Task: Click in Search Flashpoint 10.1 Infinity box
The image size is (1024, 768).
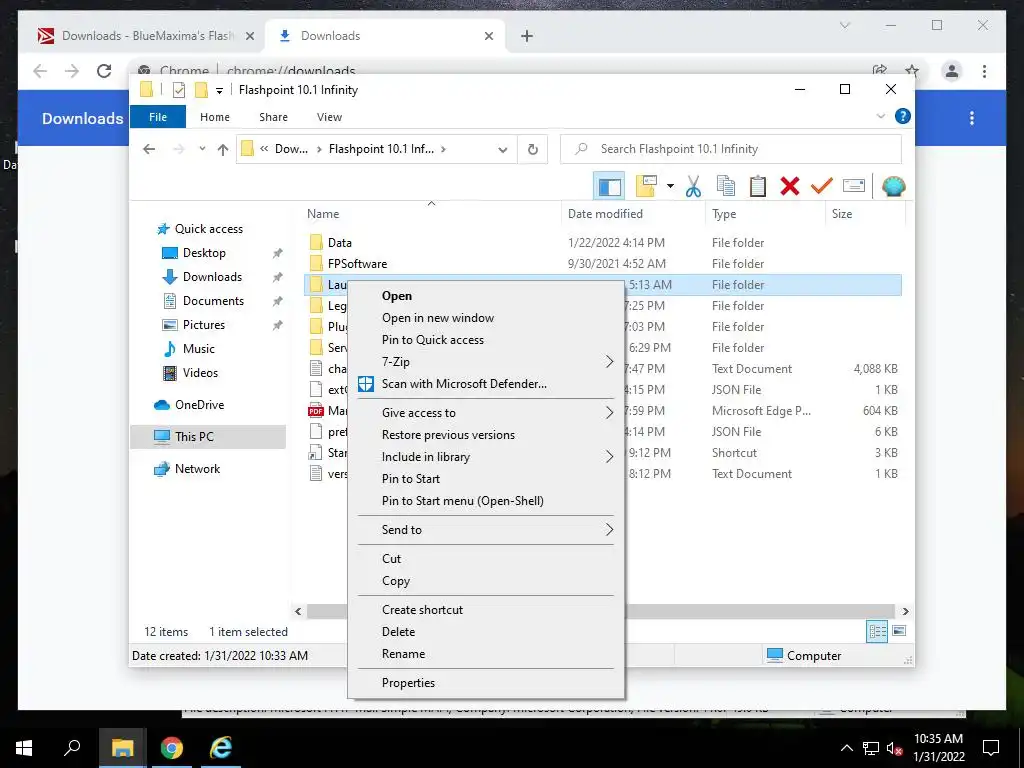Action: pos(731,150)
